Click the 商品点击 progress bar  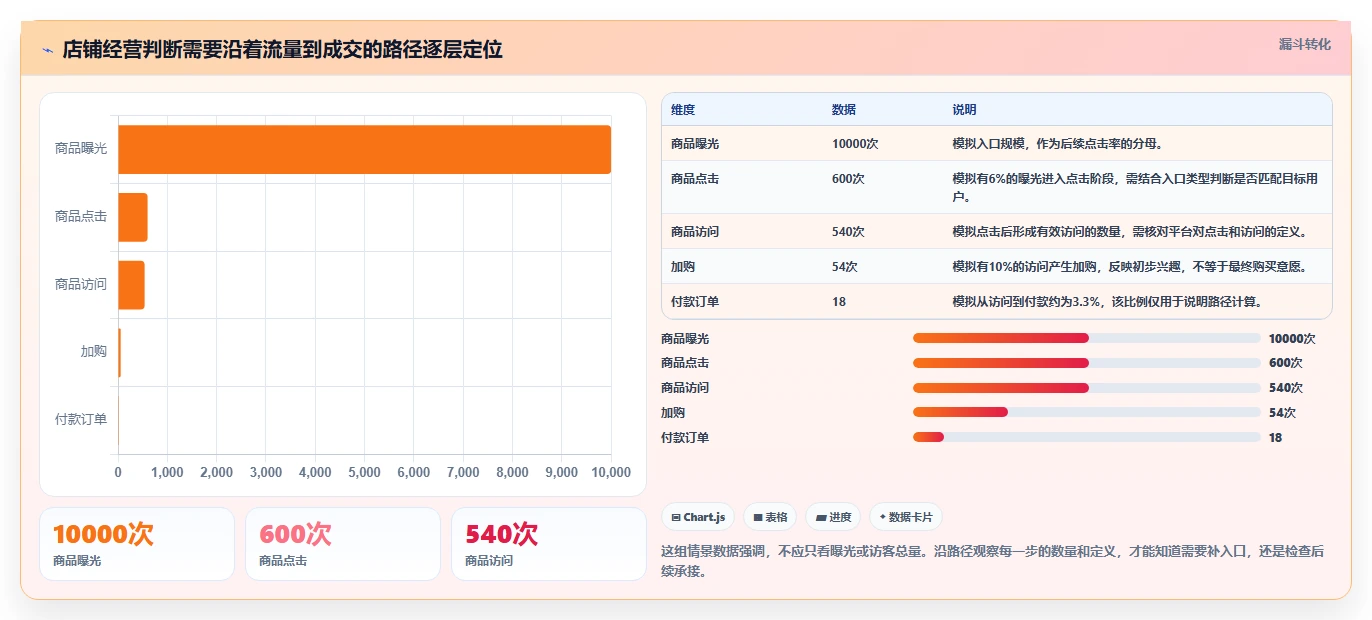click(x=1086, y=363)
